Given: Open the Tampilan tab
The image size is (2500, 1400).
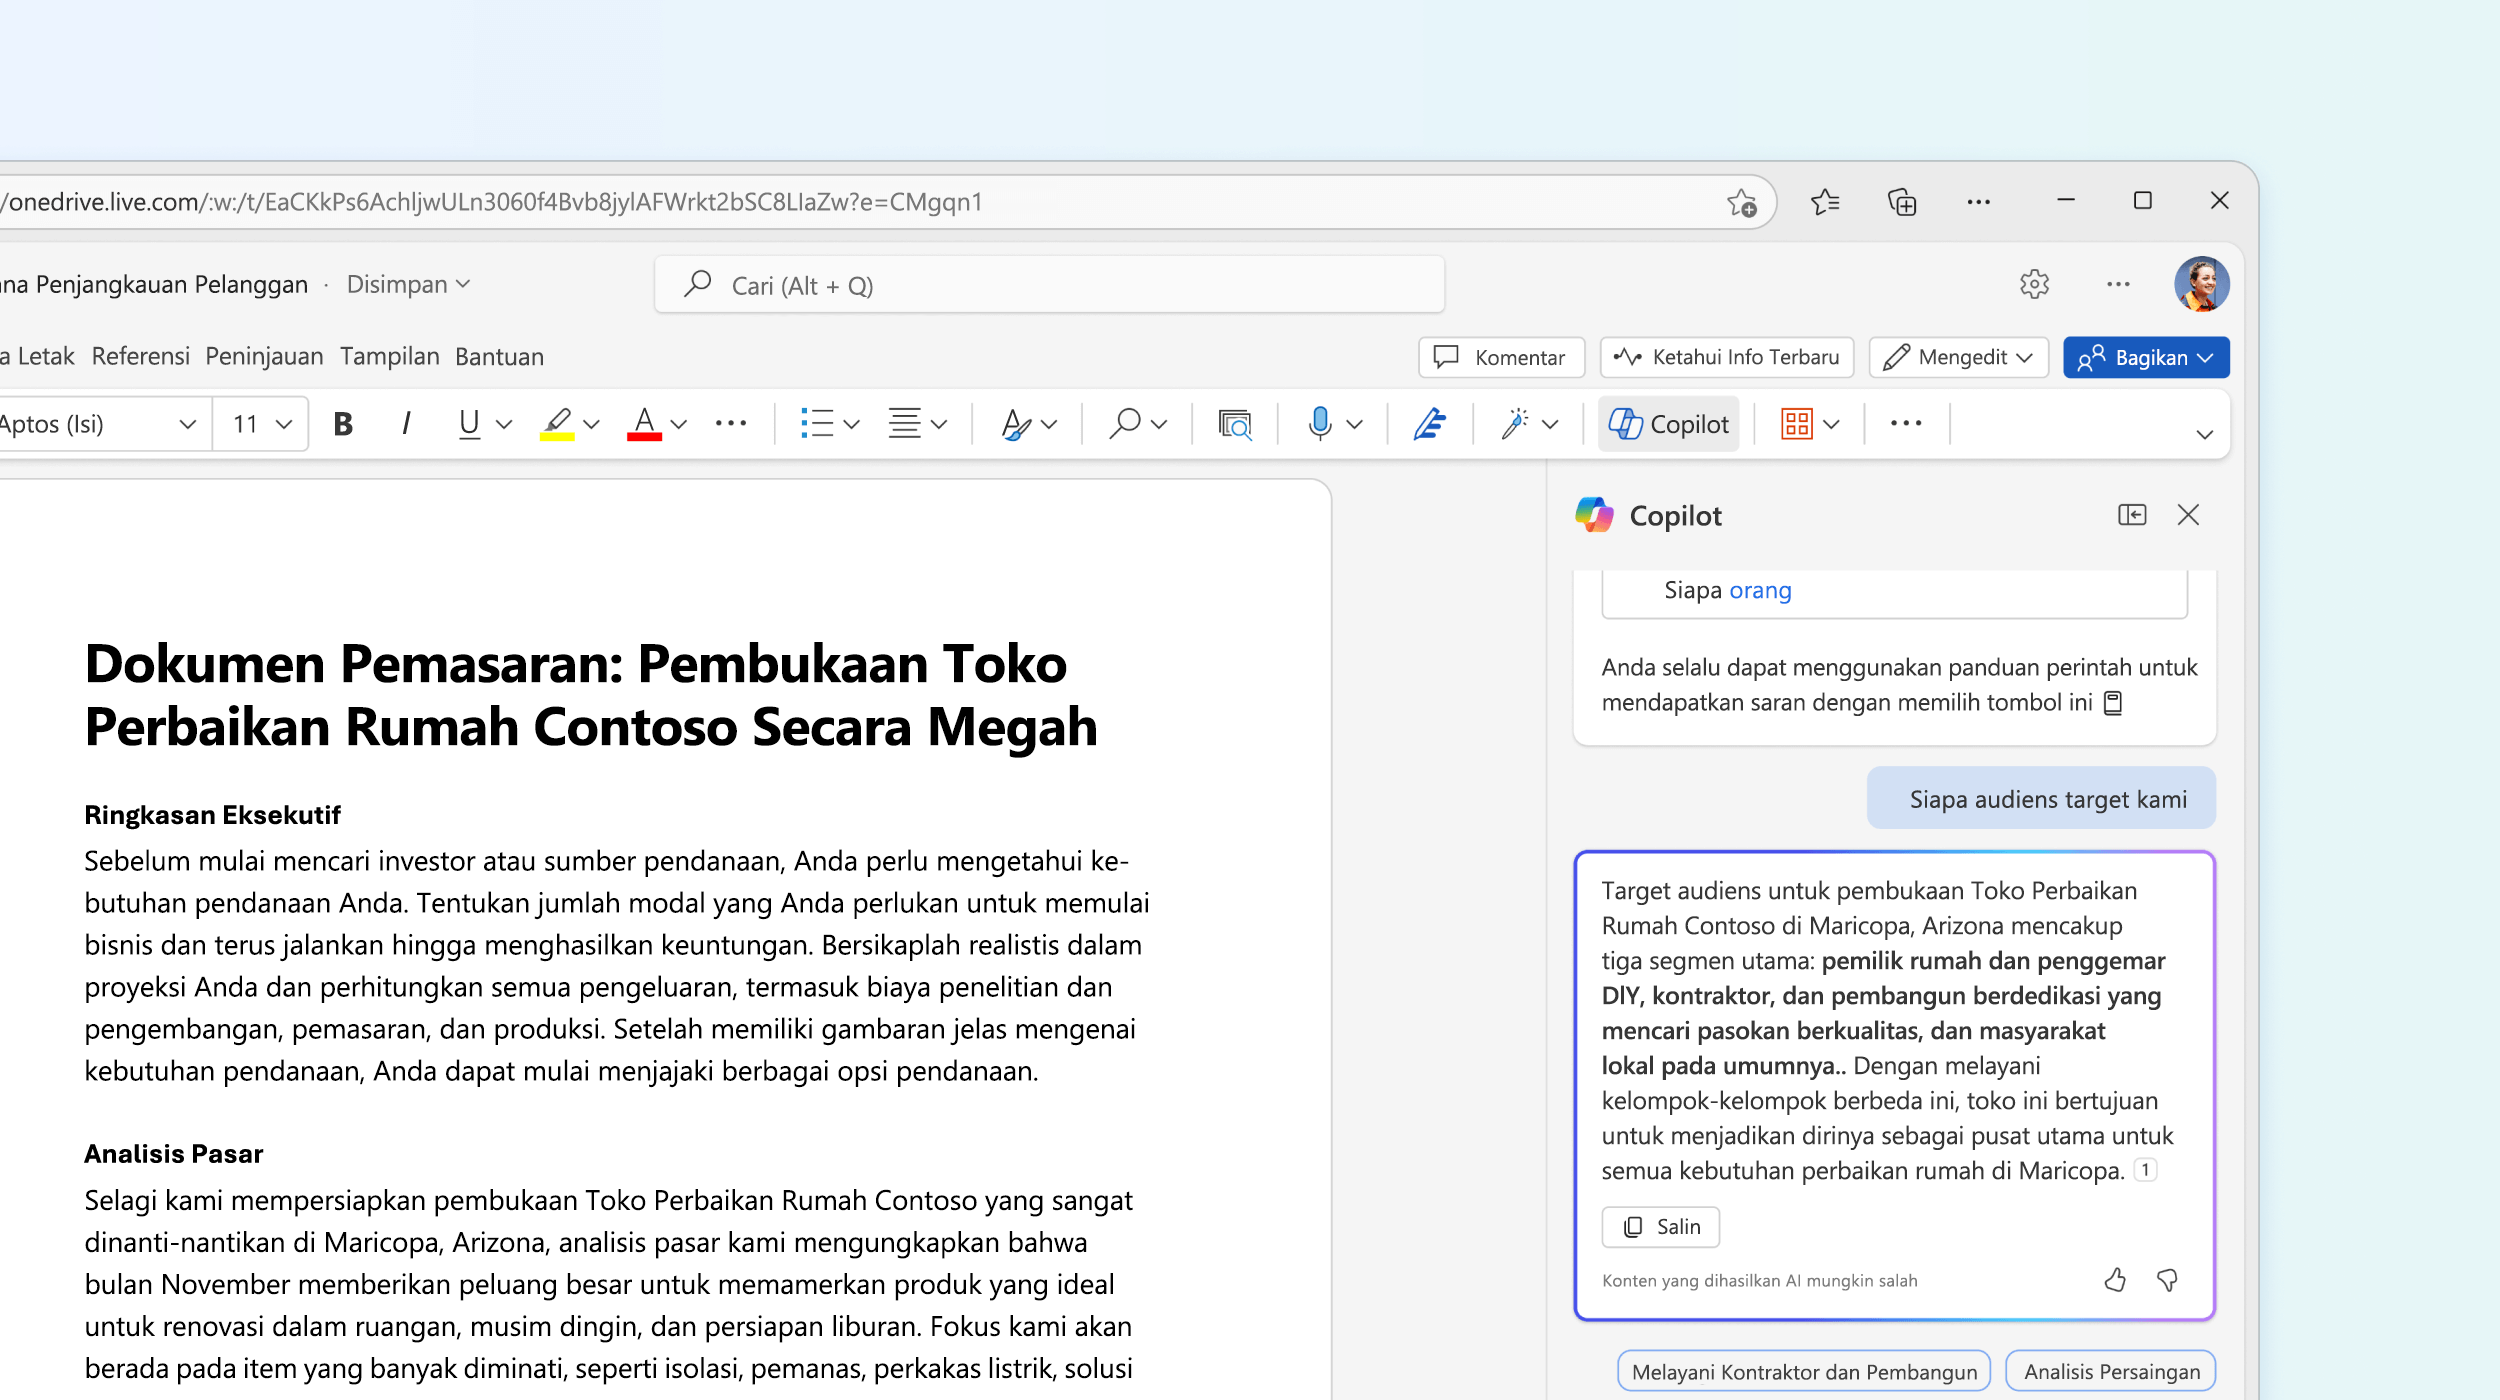Looking at the screenshot, I should [389, 356].
